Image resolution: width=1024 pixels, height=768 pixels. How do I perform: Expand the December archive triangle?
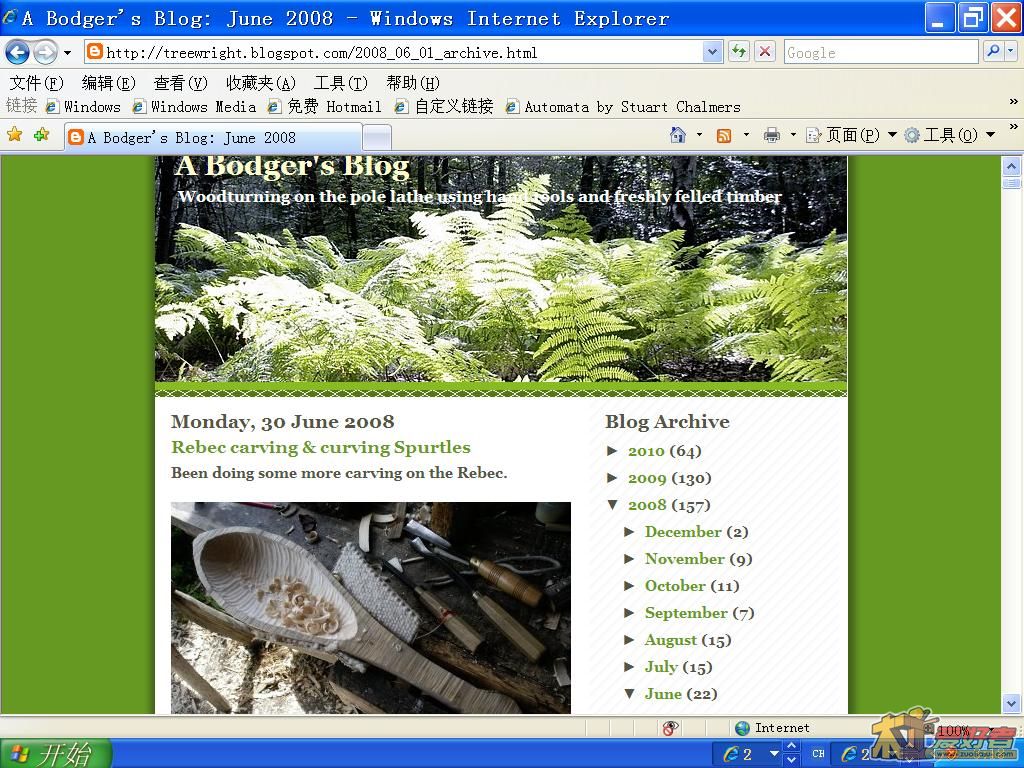tap(630, 532)
